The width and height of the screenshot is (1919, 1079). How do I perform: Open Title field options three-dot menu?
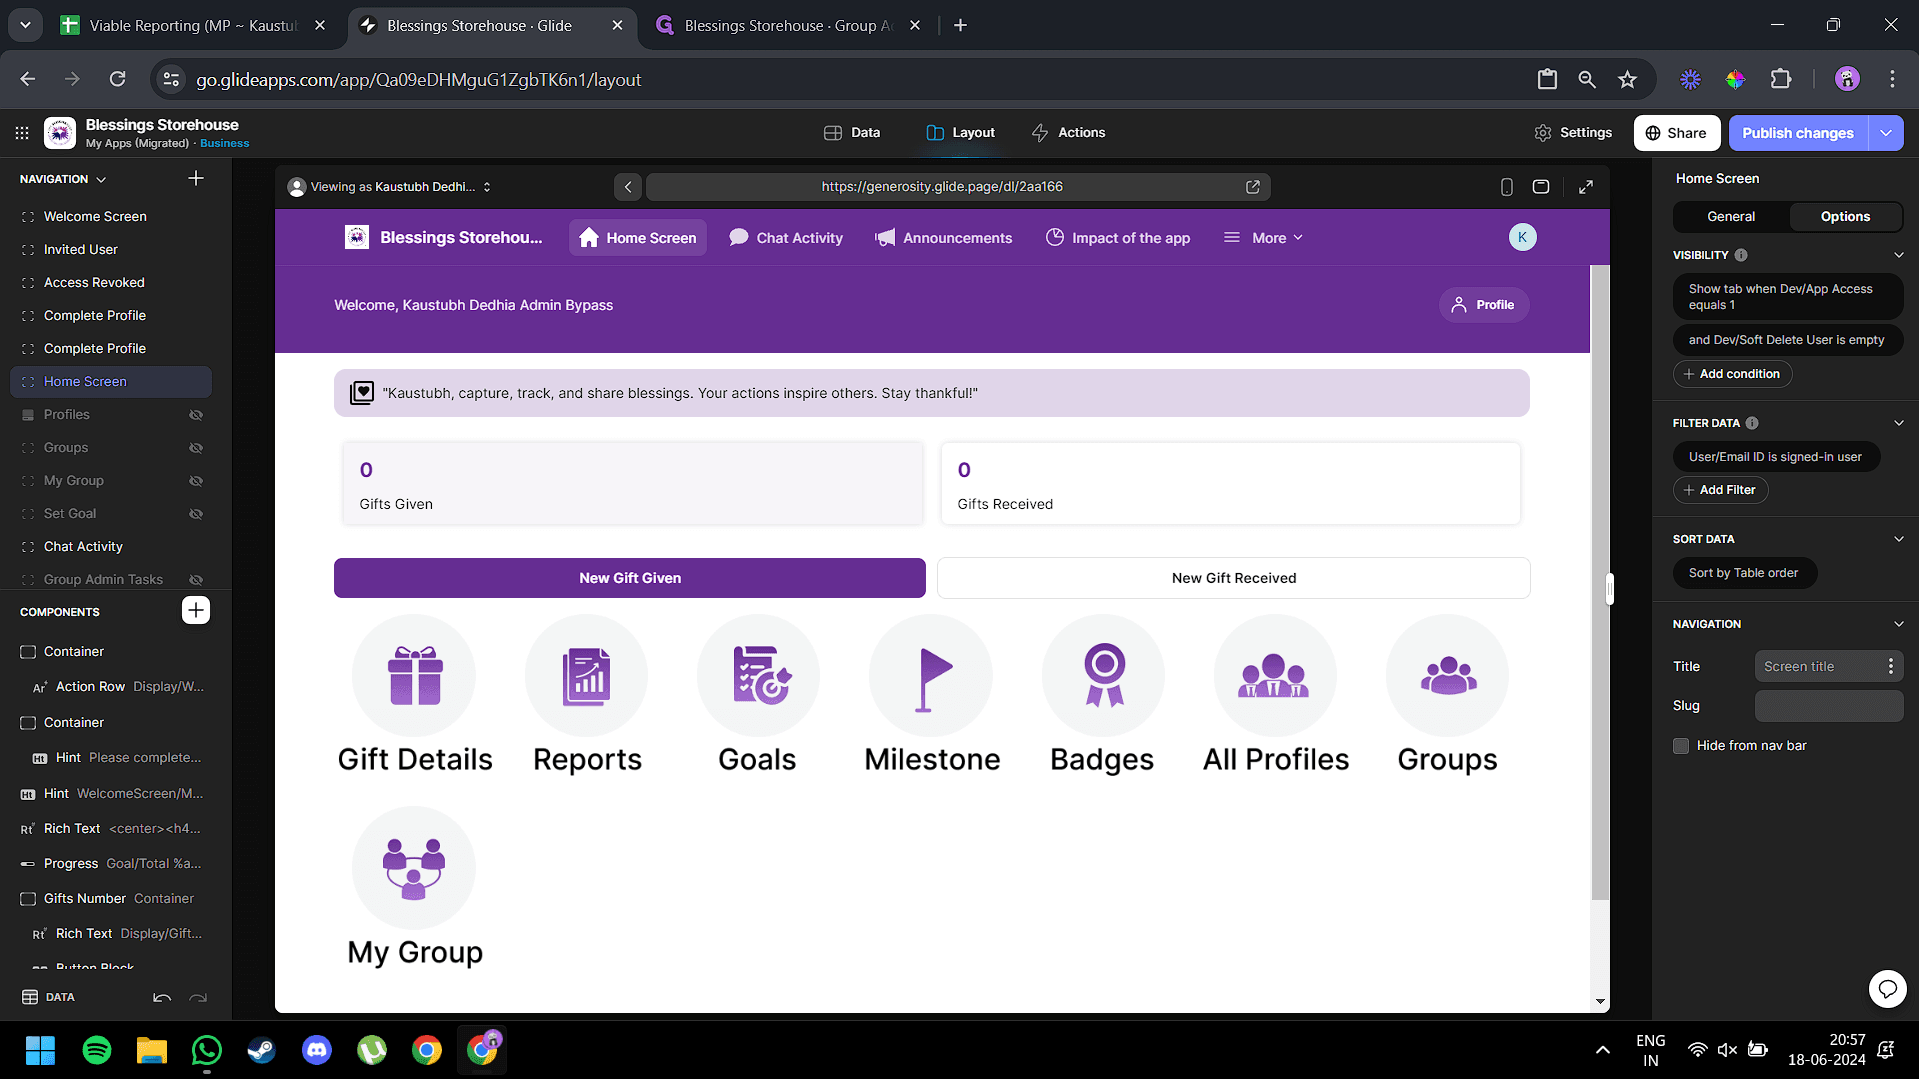1891,666
